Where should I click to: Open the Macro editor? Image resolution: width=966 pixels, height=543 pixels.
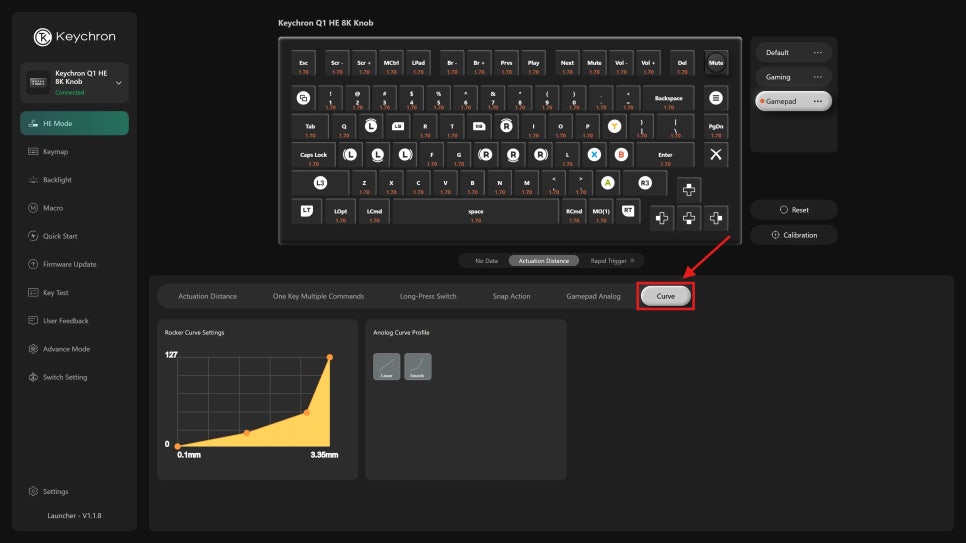point(52,208)
